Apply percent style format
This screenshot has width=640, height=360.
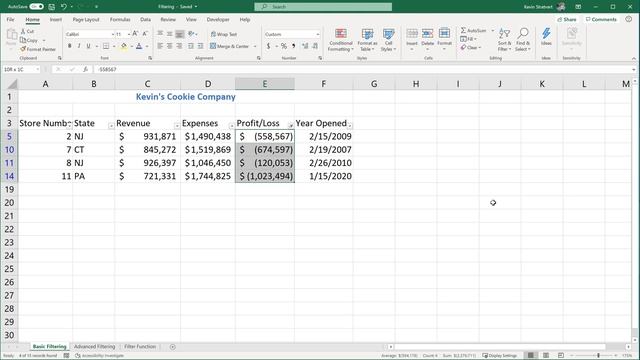click(x=284, y=46)
